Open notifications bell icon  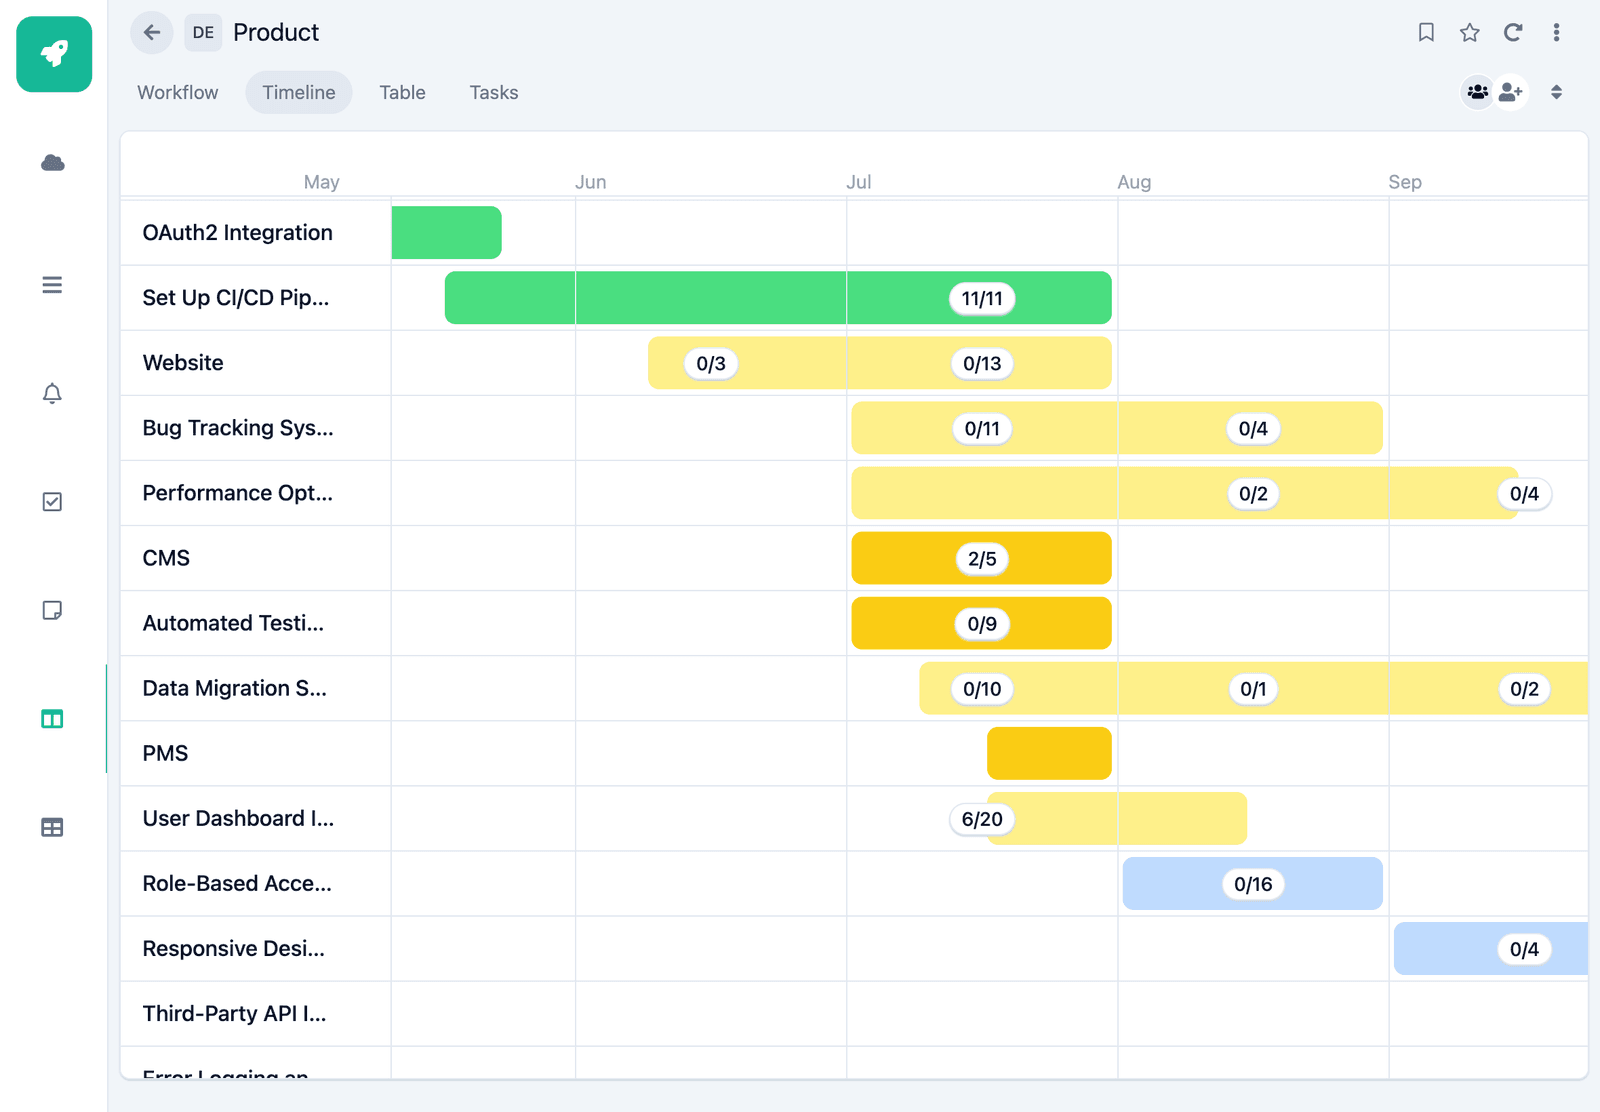(53, 393)
